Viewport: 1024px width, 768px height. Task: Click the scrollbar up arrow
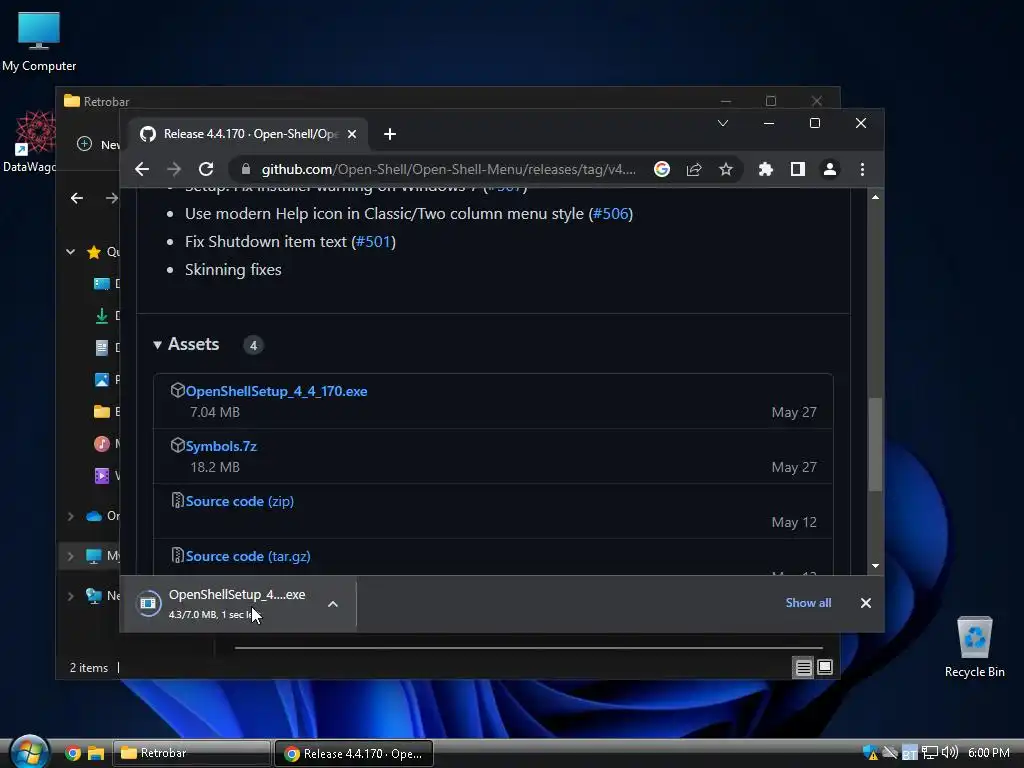875,197
